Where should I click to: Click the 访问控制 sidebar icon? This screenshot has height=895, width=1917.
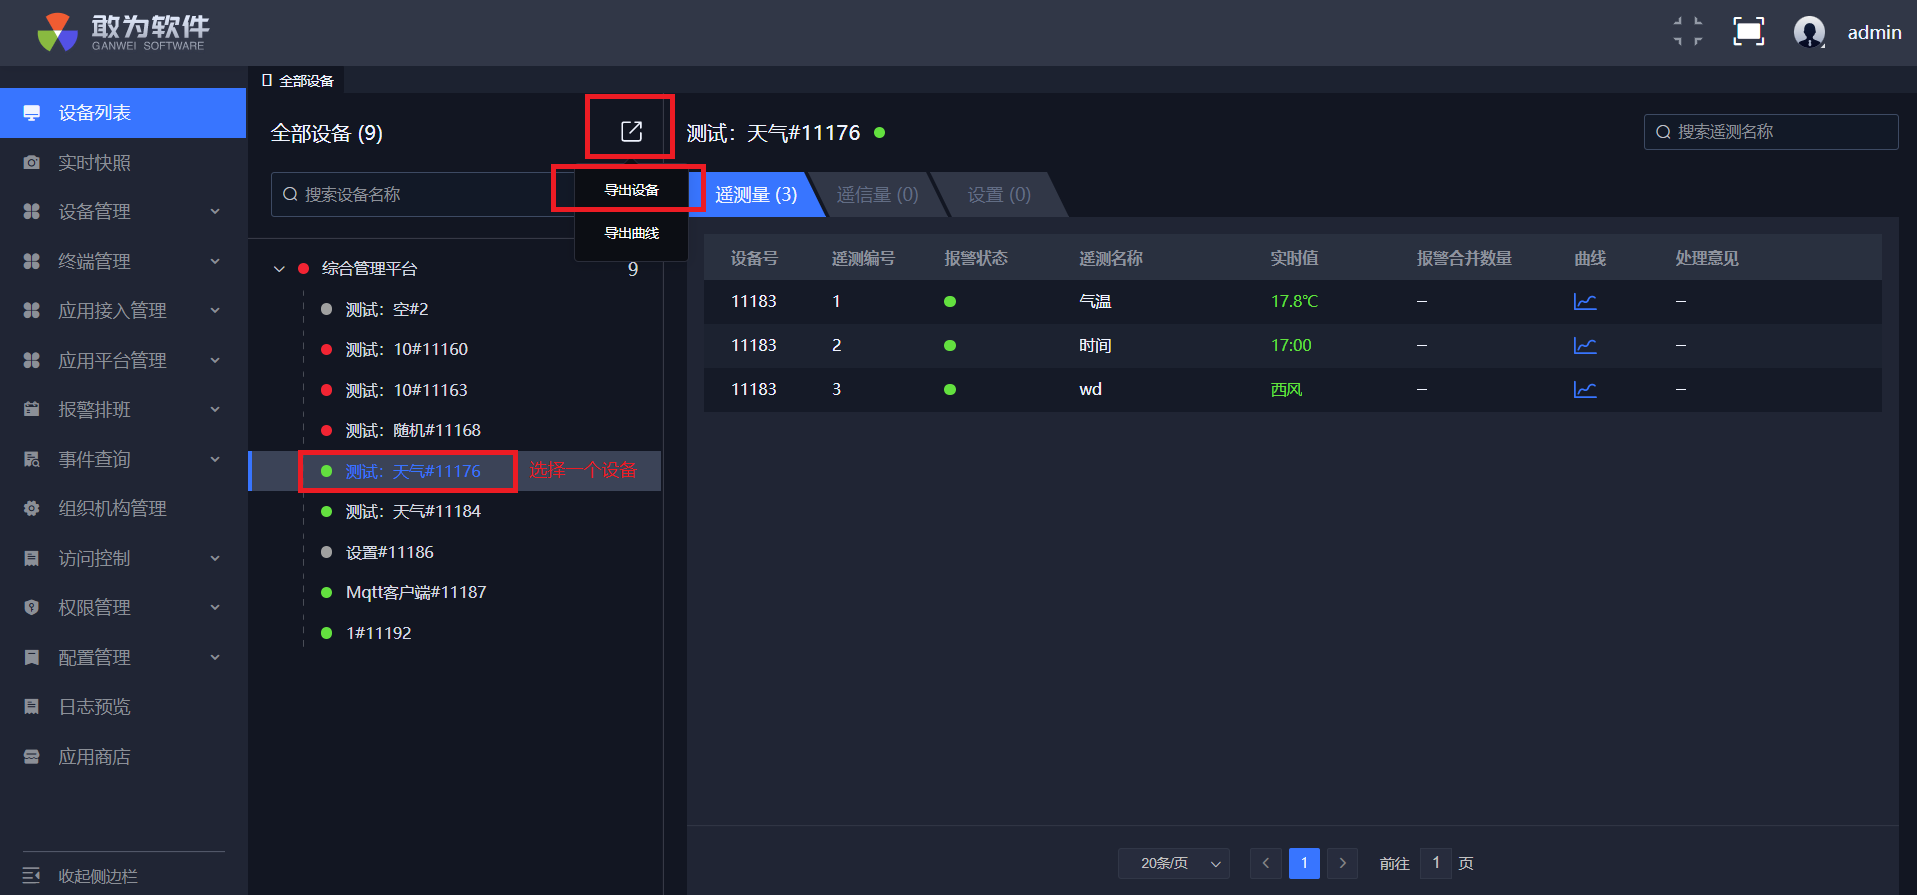(32, 558)
